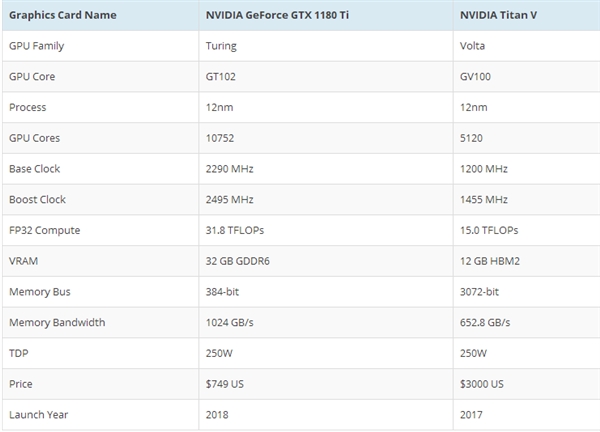Screen dimensions: 600x432
Task: Click the 32 GB GDDR6 cell
Action: 238,260
